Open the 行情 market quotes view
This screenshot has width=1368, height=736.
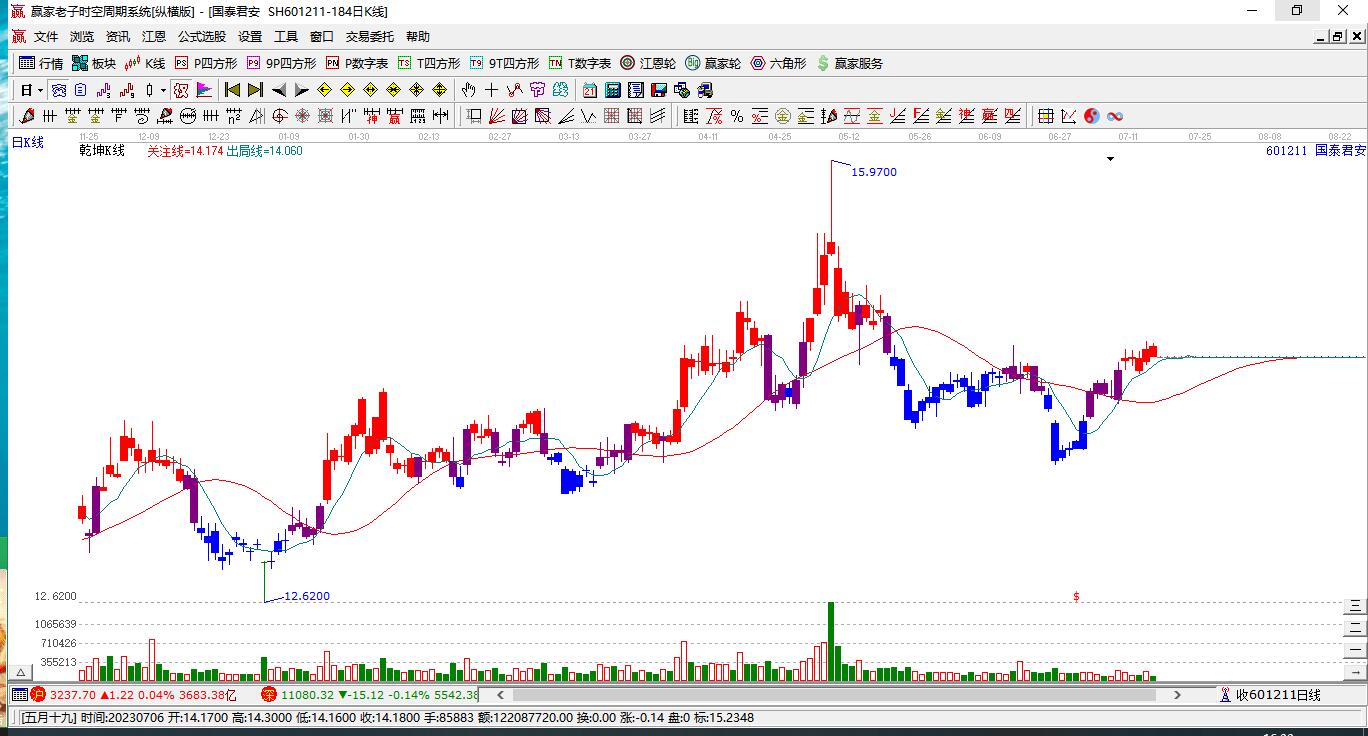pyautogui.click(x=41, y=63)
